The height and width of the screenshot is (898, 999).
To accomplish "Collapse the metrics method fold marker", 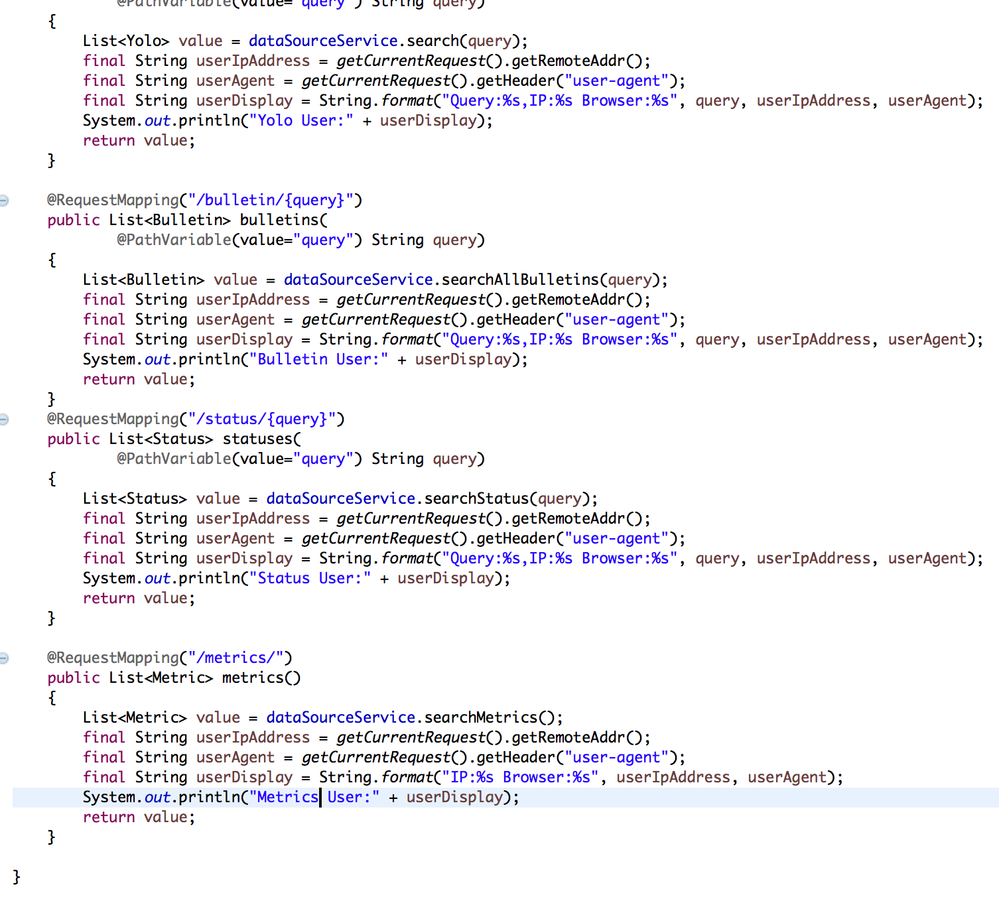I will pyautogui.click(x=5, y=657).
